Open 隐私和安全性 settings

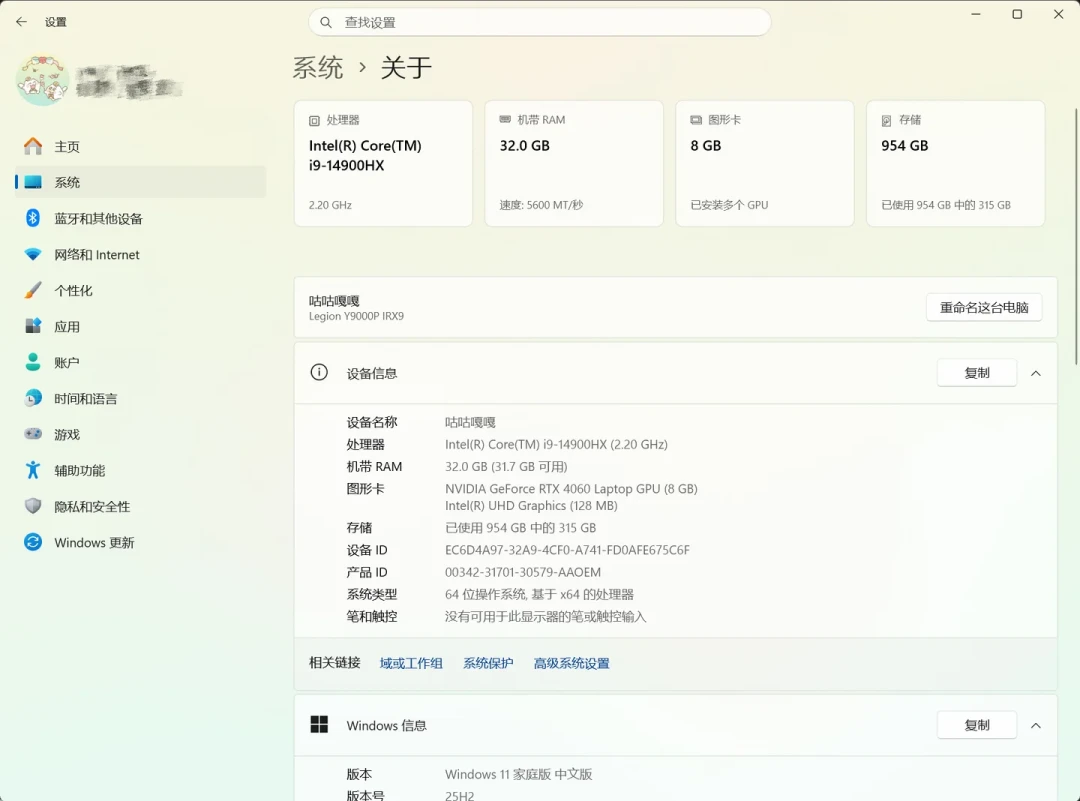[141, 506]
